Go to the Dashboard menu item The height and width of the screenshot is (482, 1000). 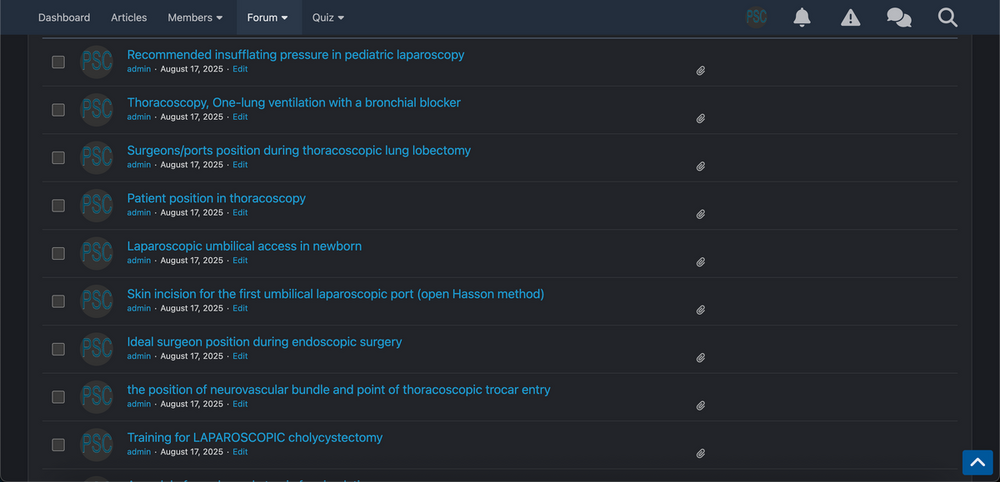[64, 17]
